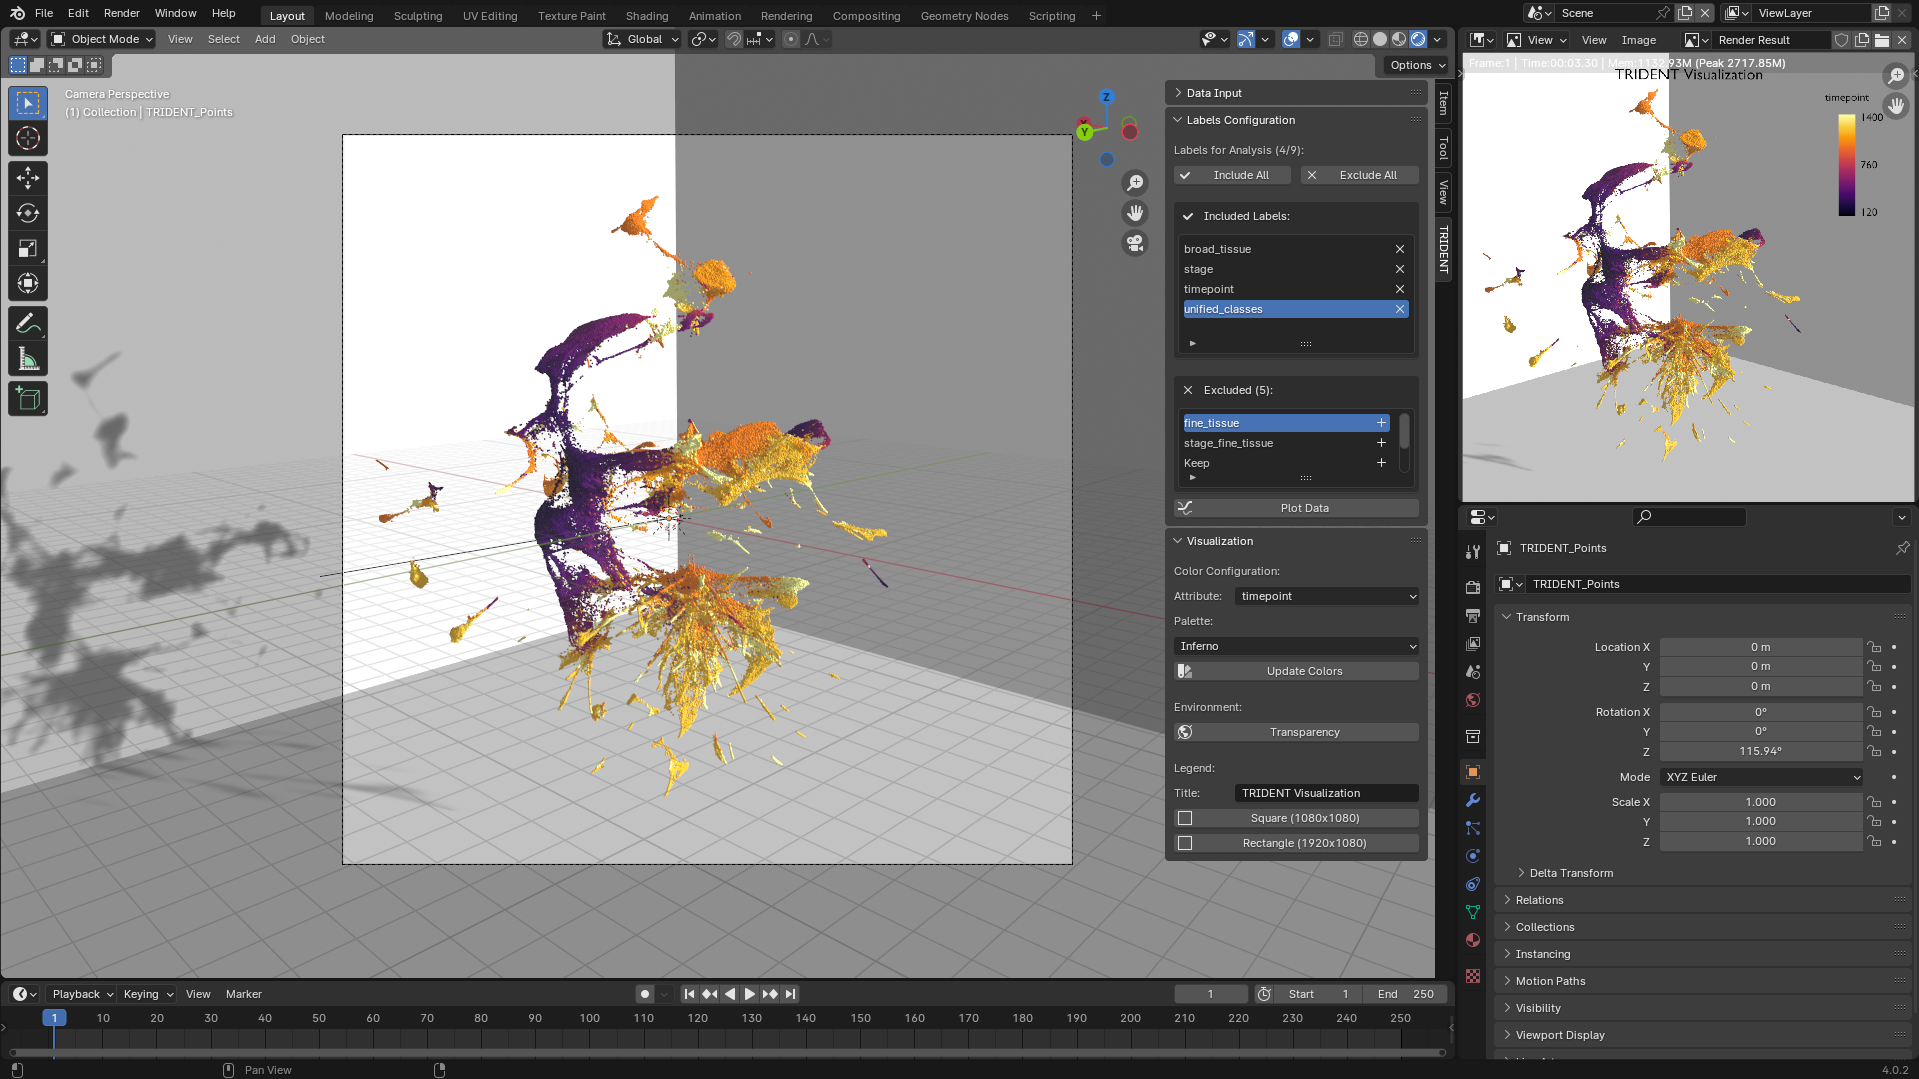Activate the Rotate tool

(28, 213)
